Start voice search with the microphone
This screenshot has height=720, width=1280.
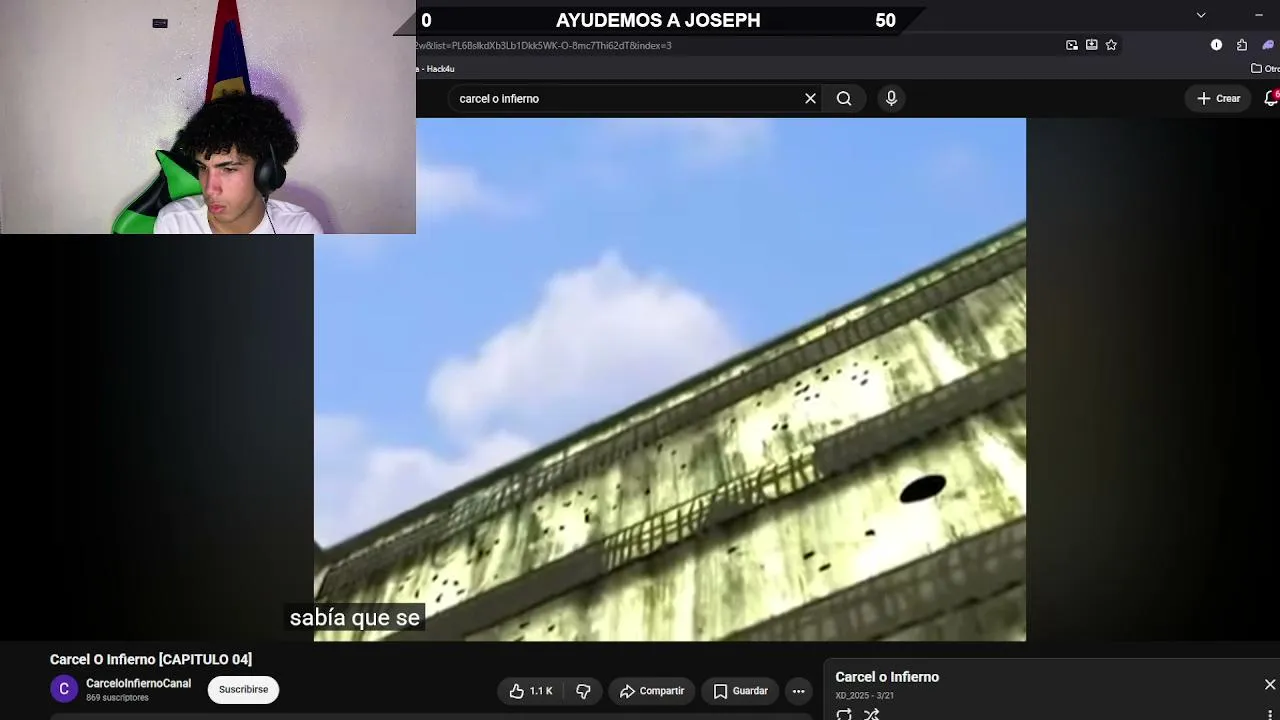tap(891, 98)
